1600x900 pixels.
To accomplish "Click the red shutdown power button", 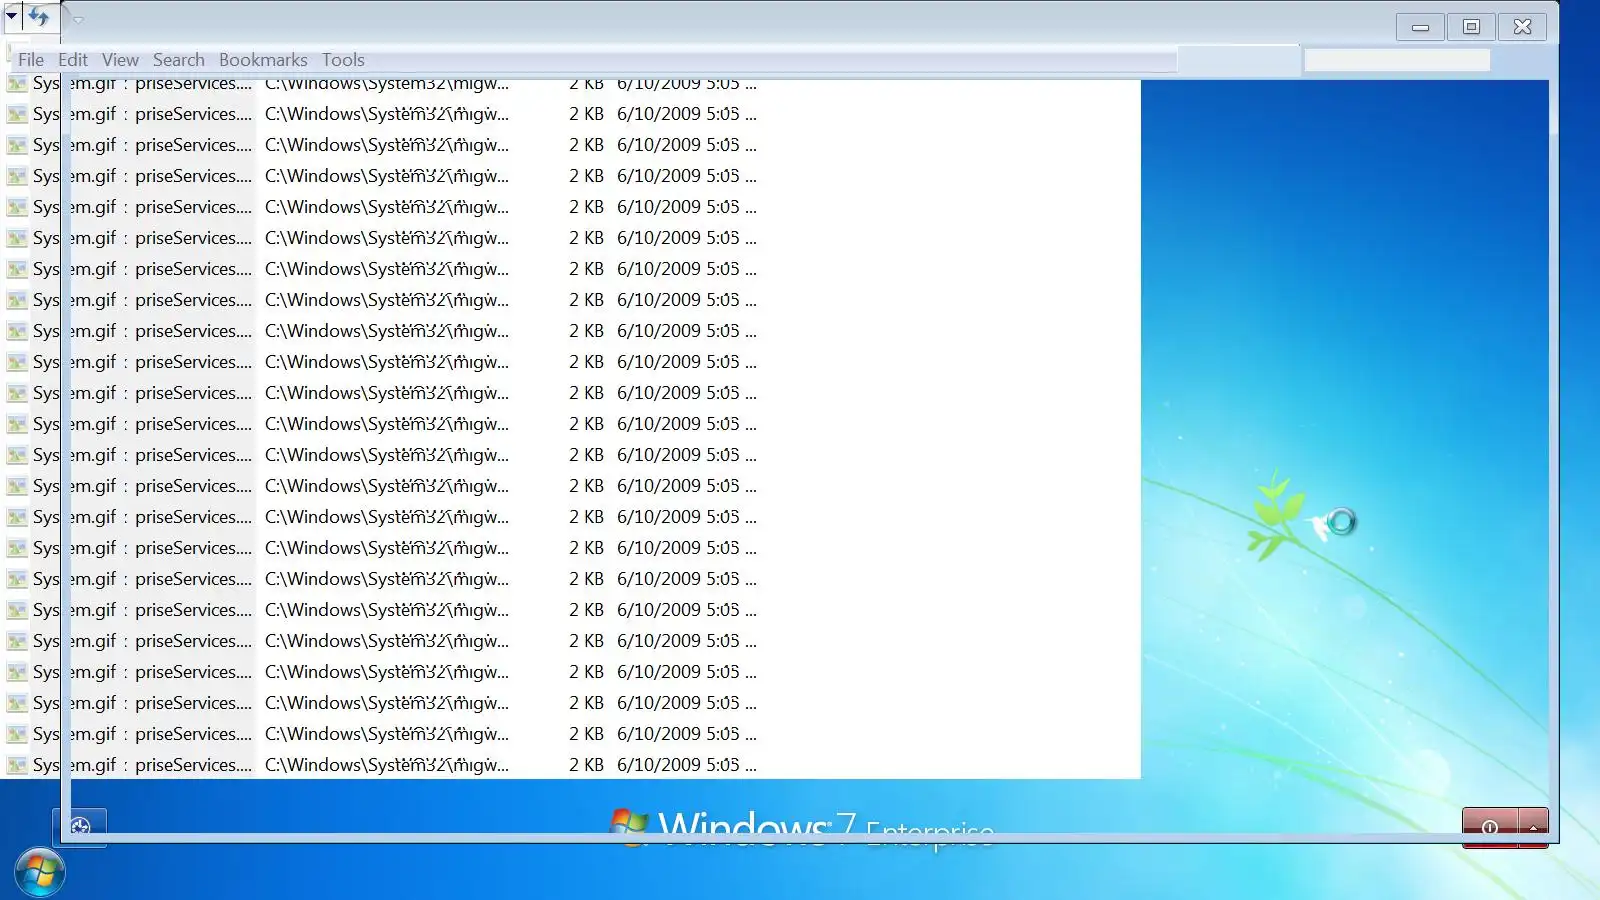I will [x=1490, y=827].
